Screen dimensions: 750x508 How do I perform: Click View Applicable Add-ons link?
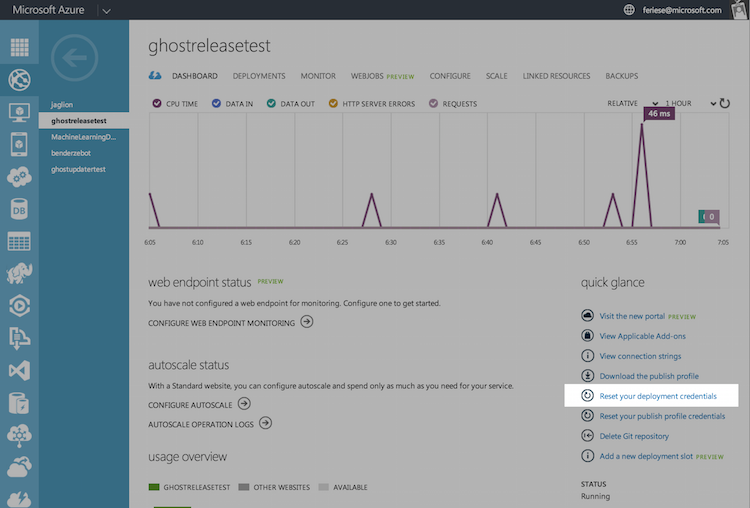coord(642,336)
